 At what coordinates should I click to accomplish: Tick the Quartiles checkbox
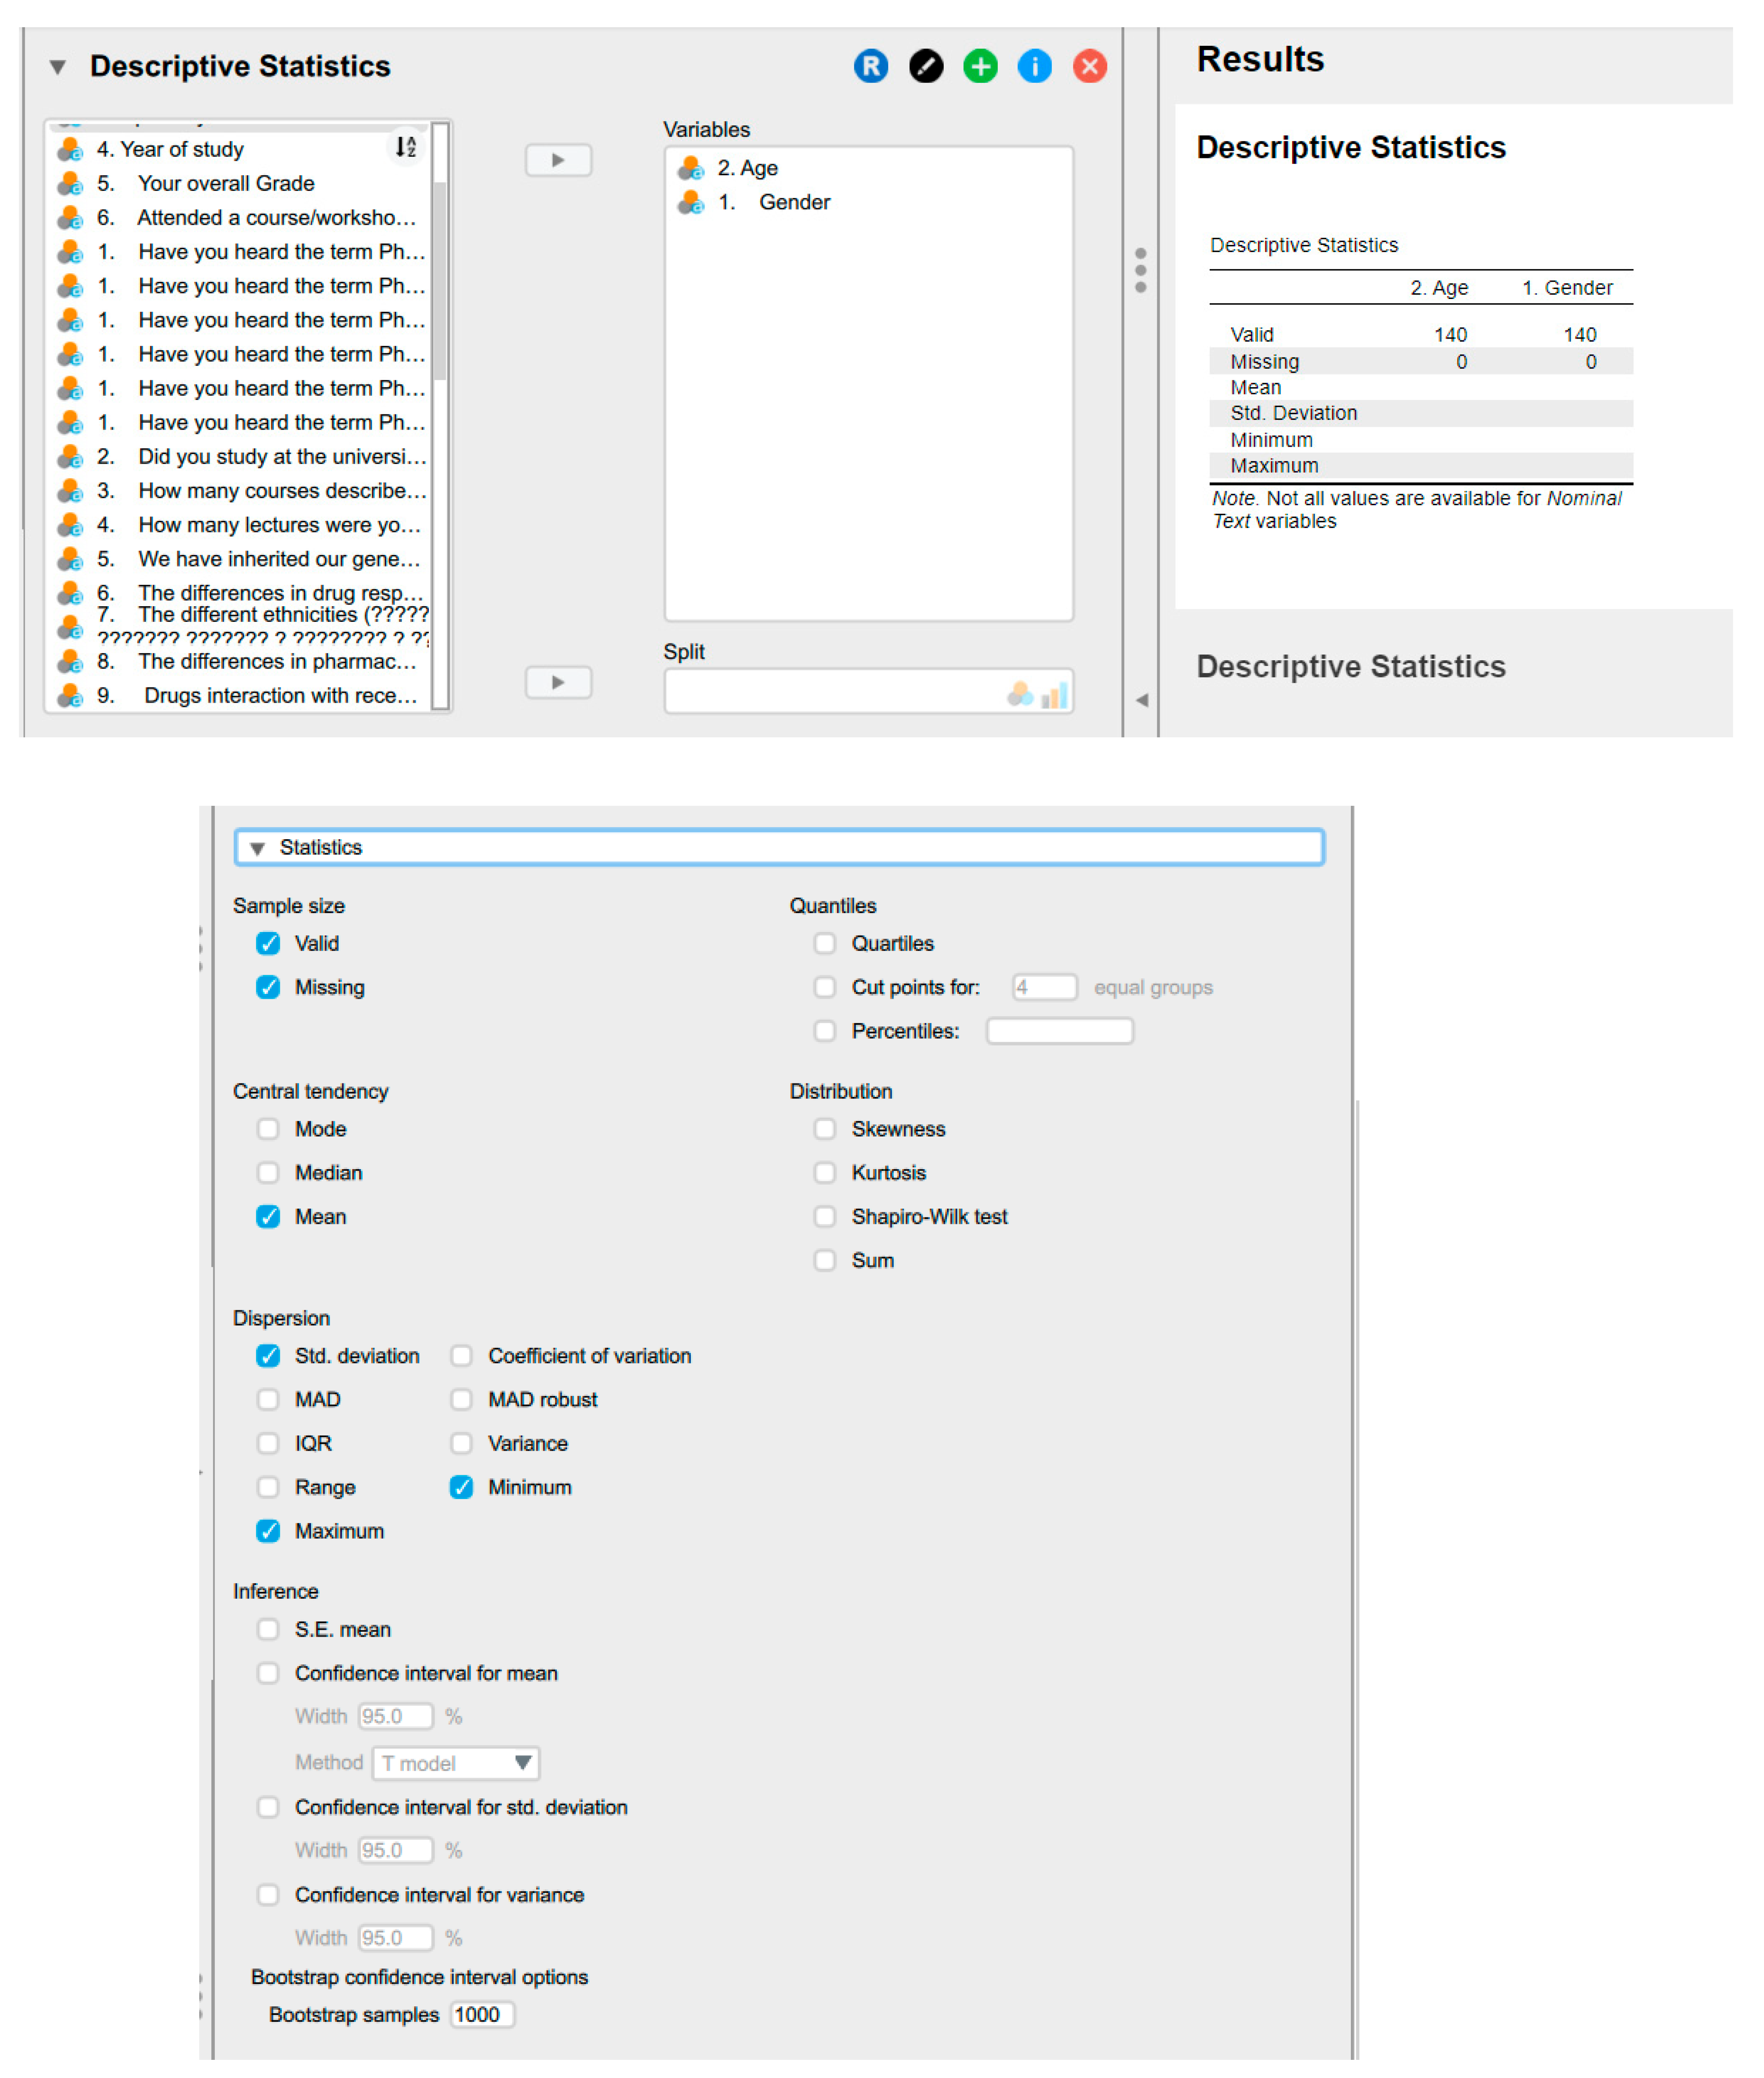(824, 943)
